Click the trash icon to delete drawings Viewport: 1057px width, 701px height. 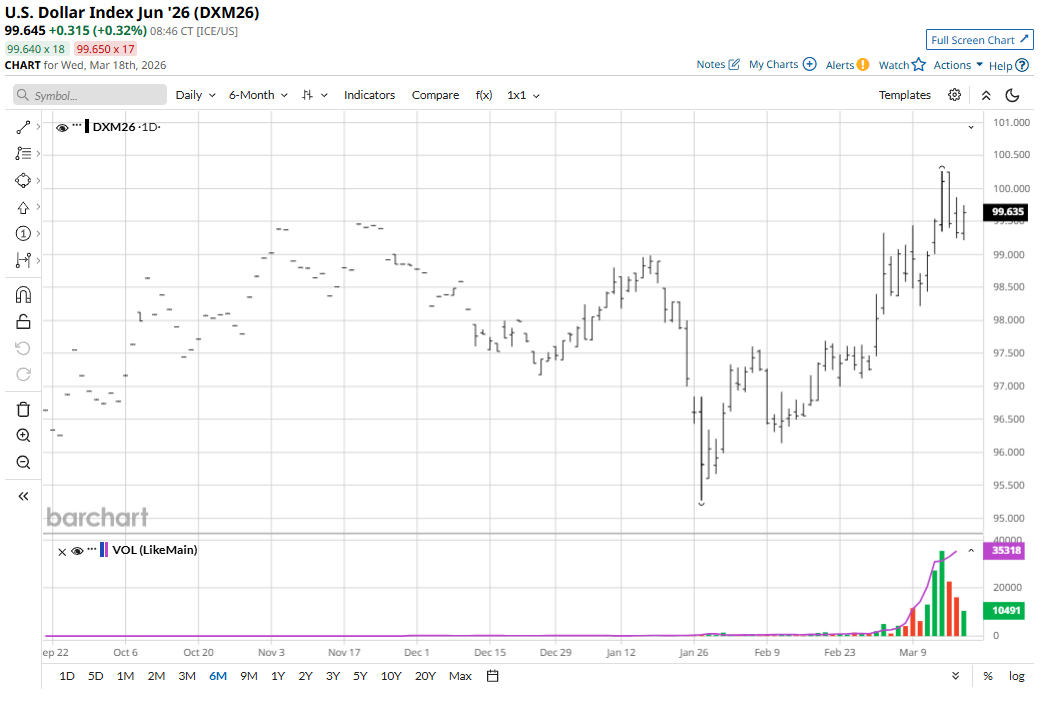pos(24,409)
